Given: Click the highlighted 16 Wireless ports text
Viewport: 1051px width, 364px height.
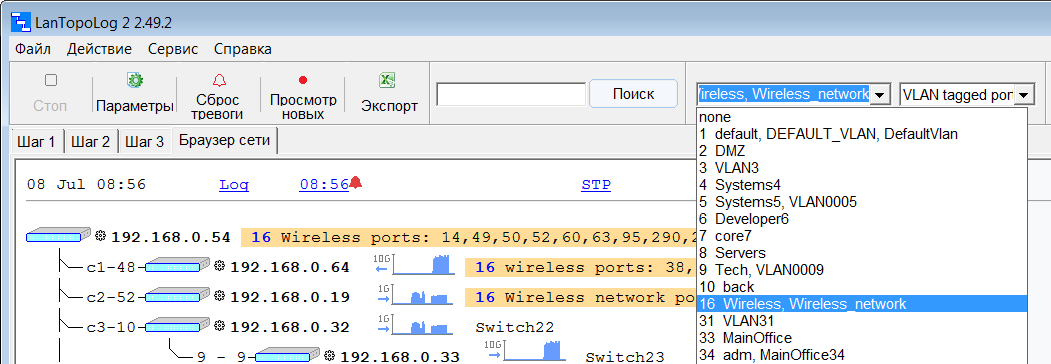Looking at the screenshot, I should pyautogui.click(x=469, y=237).
